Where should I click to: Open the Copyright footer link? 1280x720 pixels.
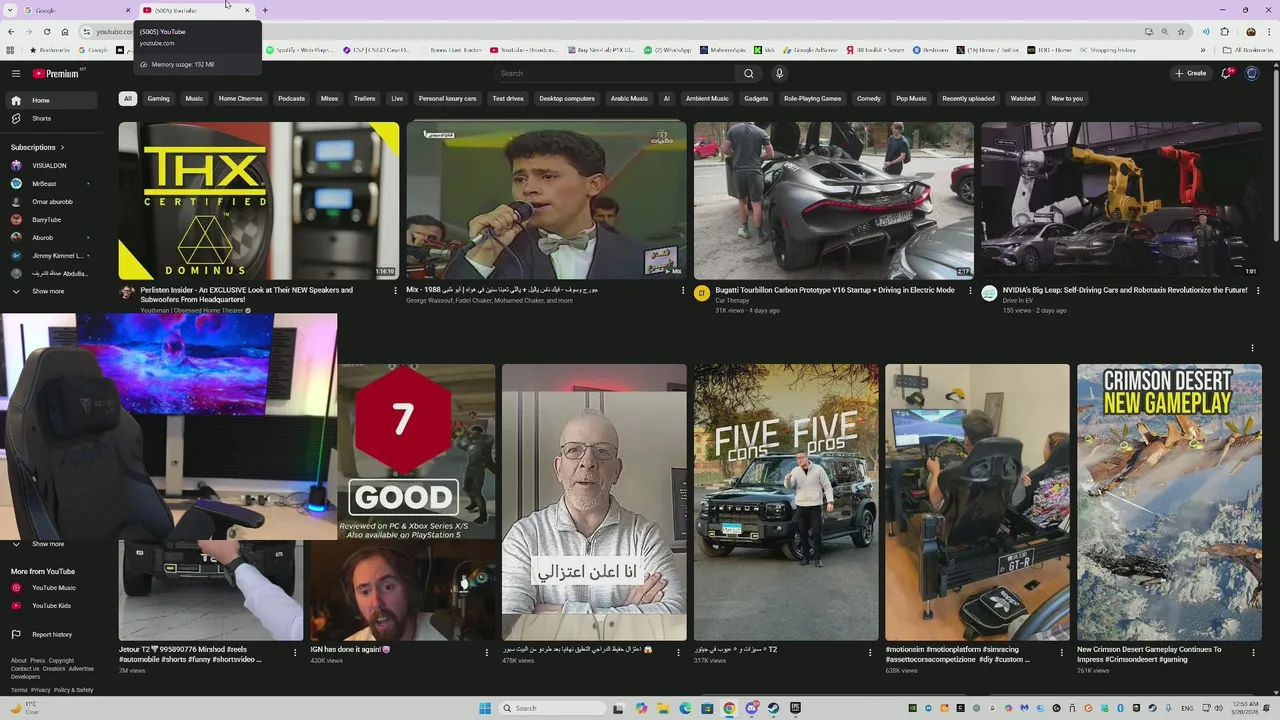point(61,661)
